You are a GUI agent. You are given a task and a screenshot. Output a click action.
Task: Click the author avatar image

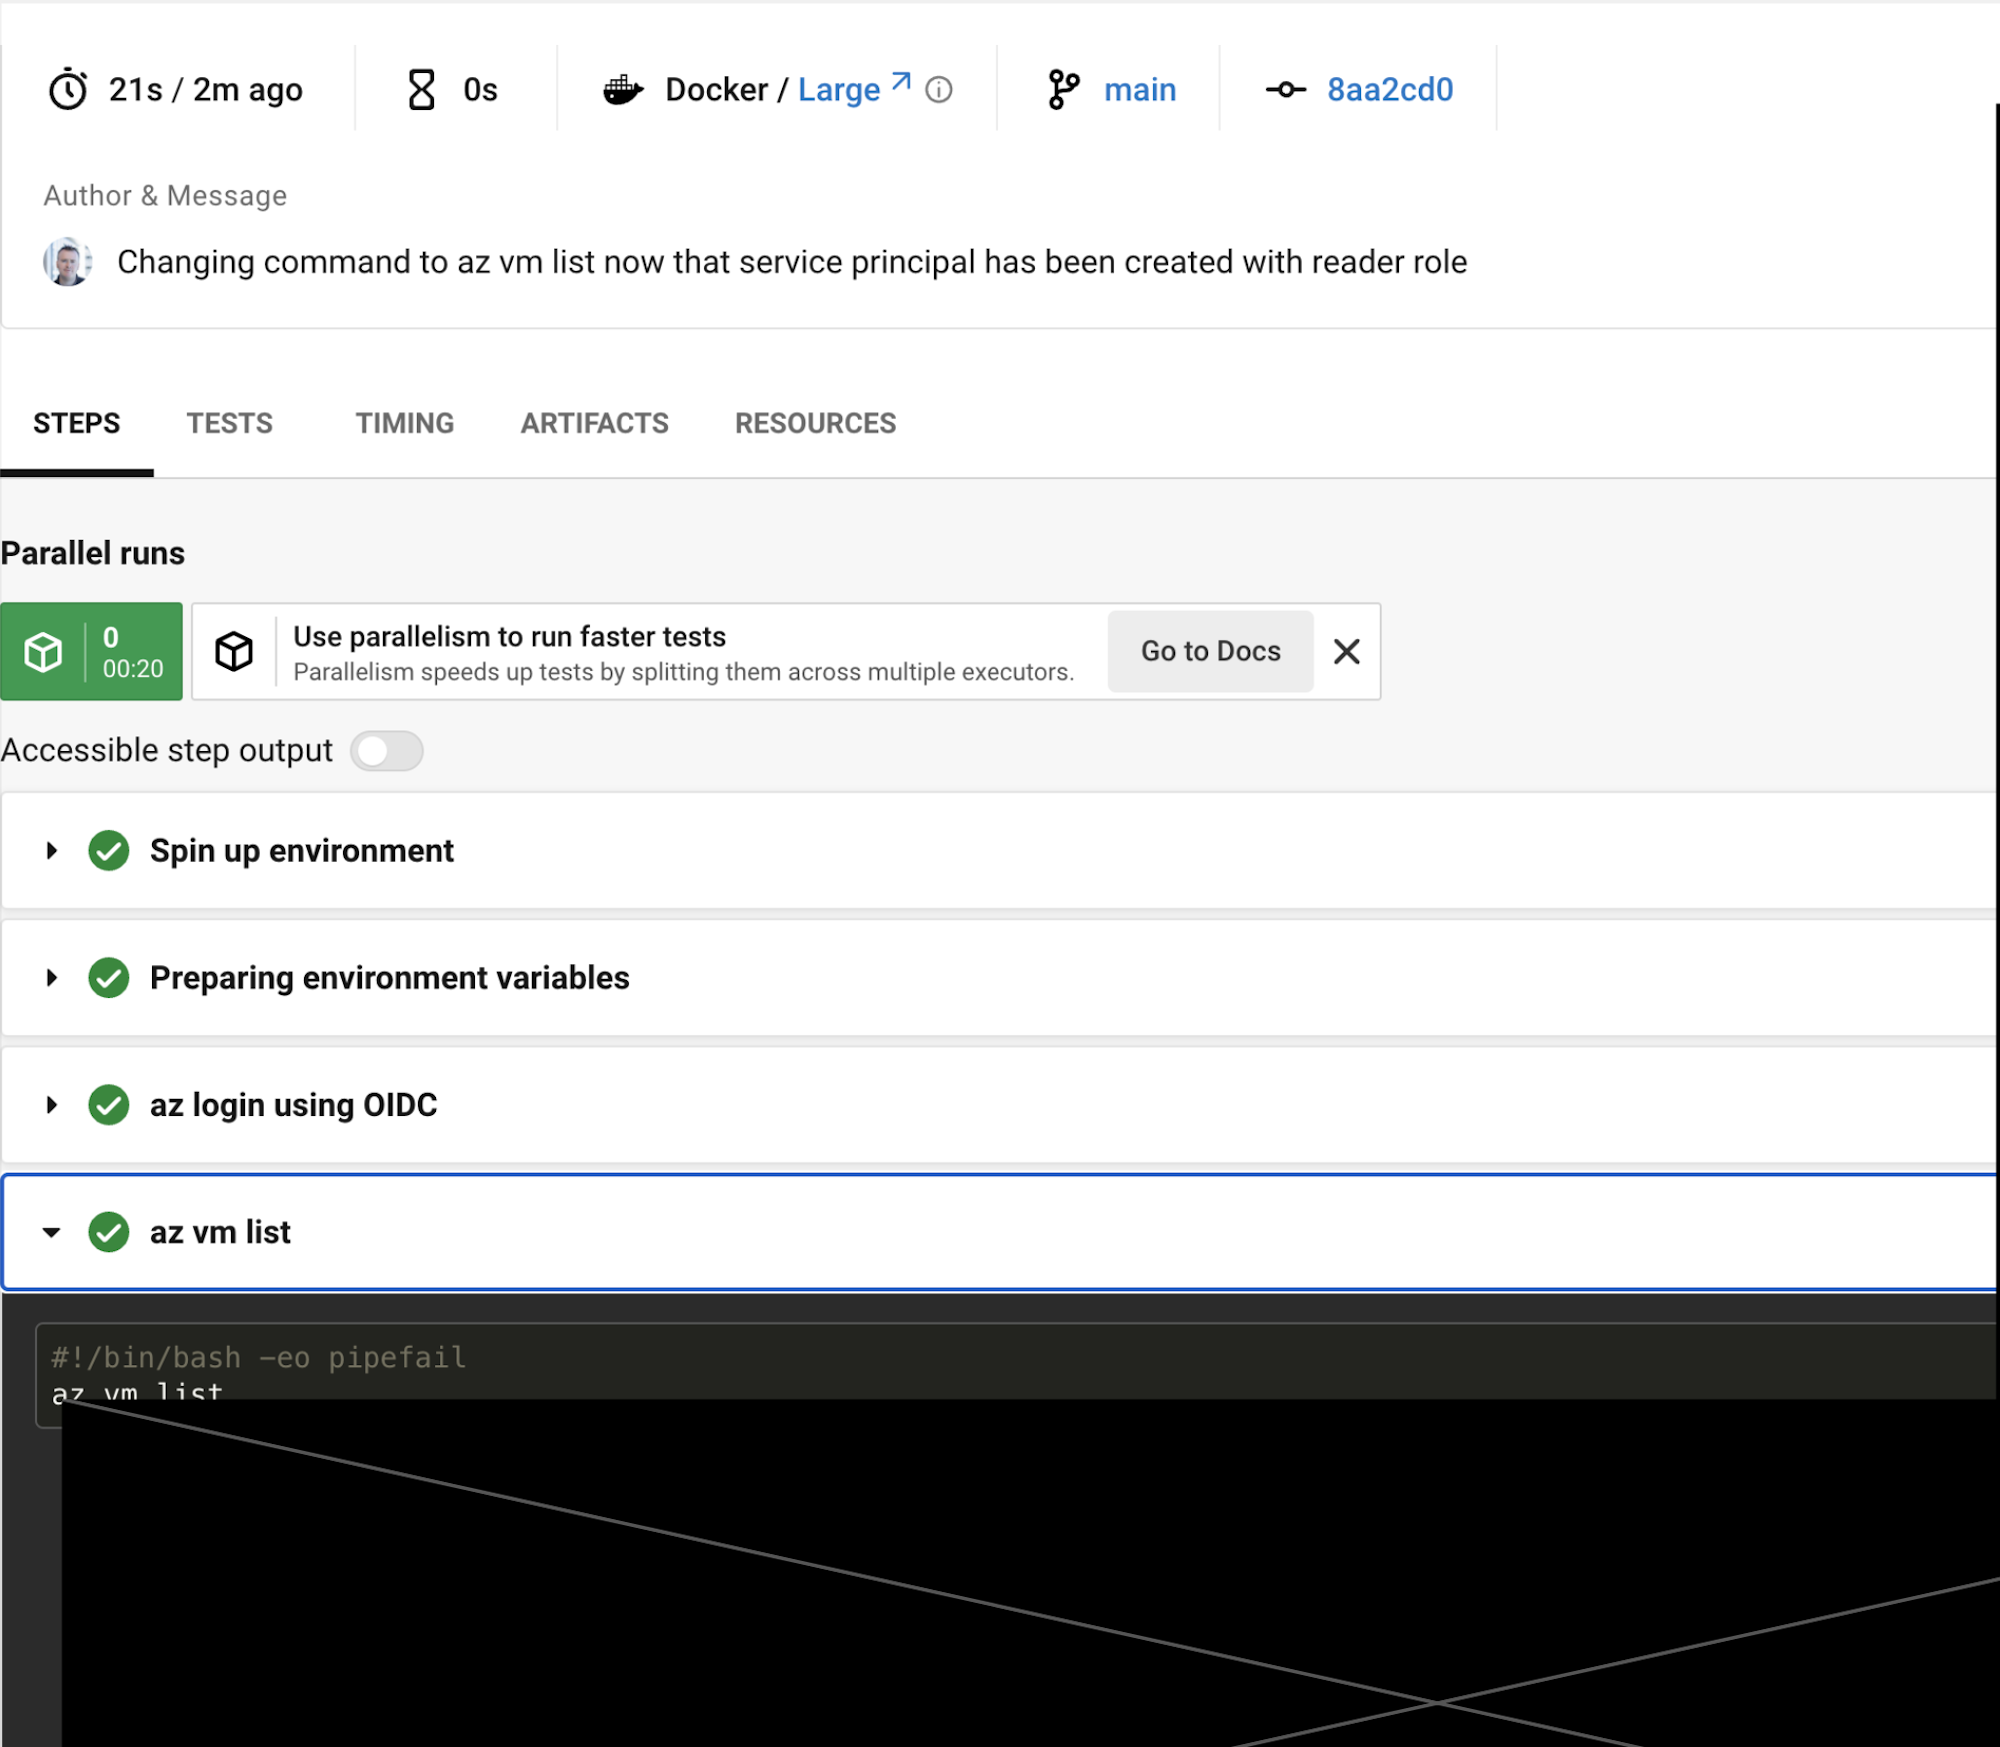click(x=68, y=262)
